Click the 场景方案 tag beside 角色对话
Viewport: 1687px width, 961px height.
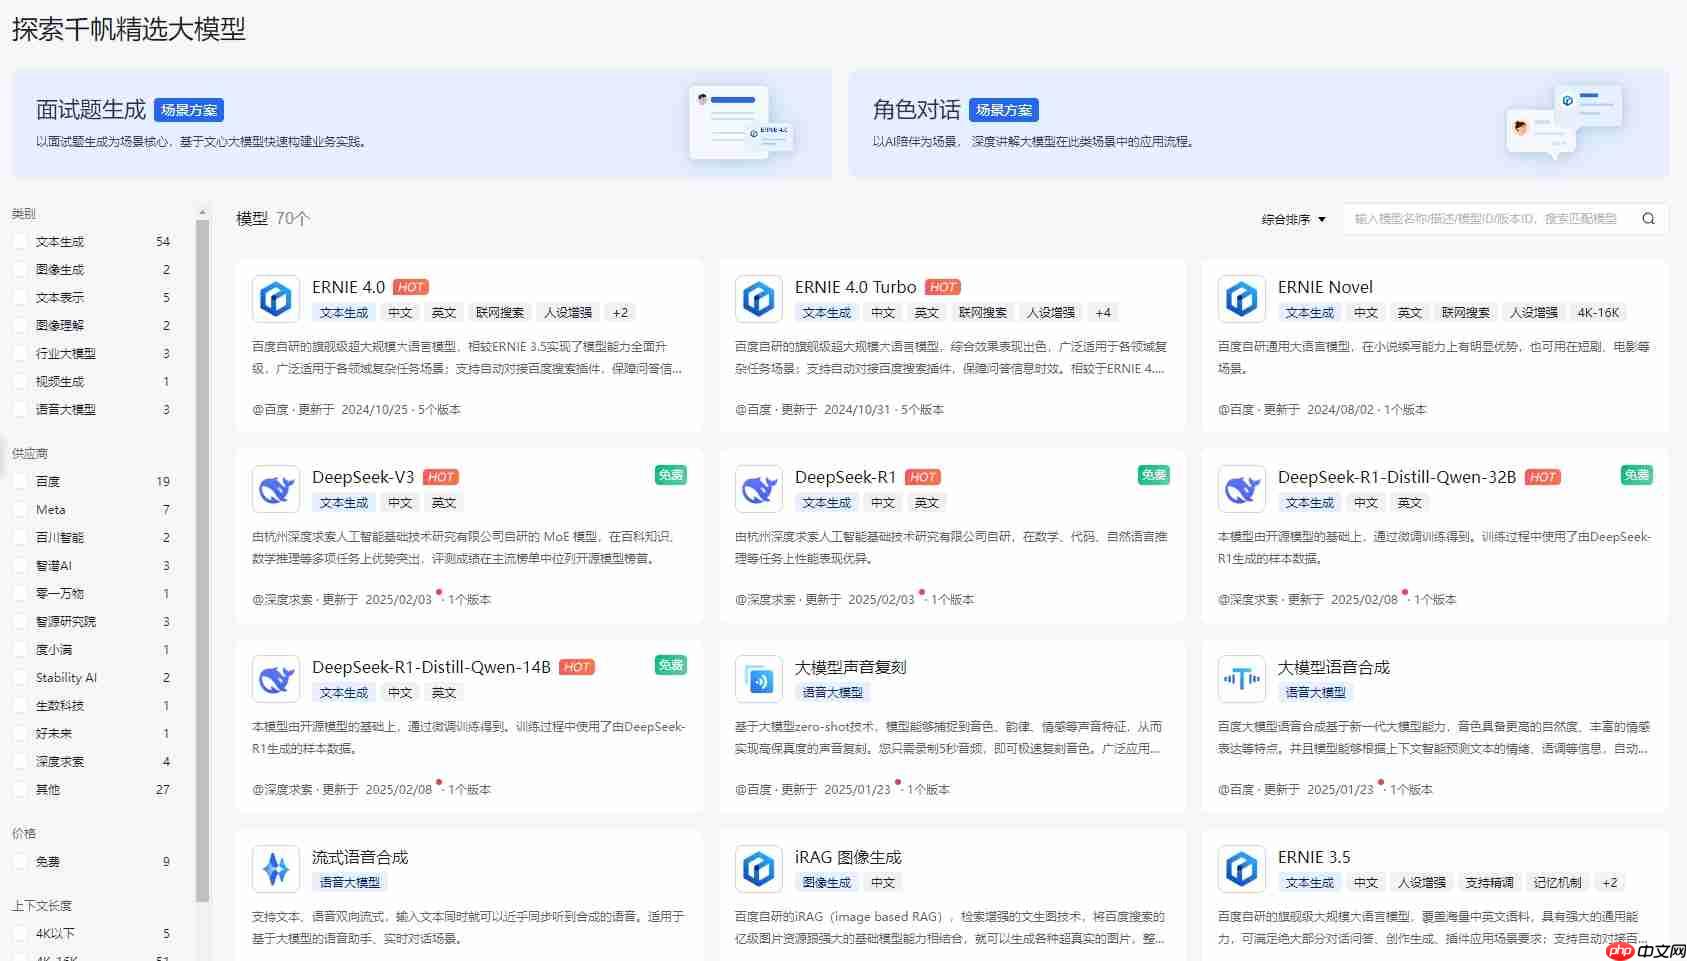coord(1004,110)
